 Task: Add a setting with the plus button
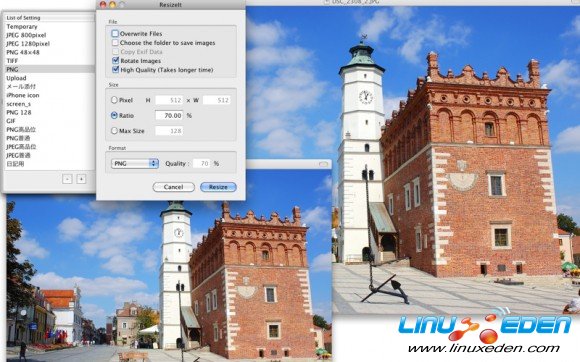click(81, 179)
